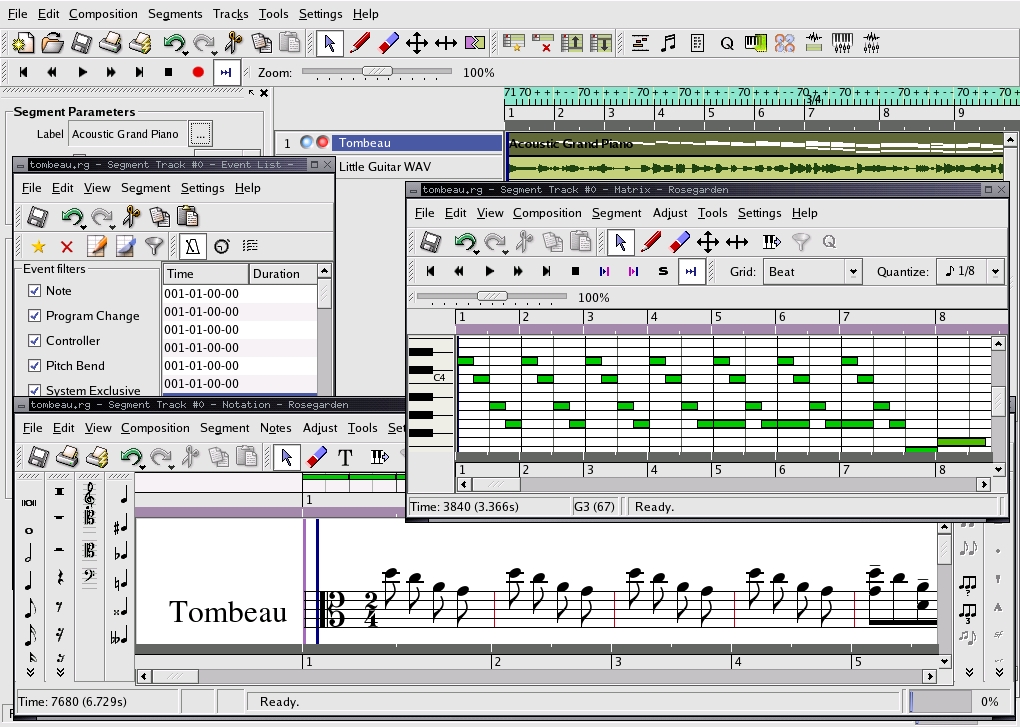The height and width of the screenshot is (727, 1020).
Task: Click the filter funnel icon in Event List
Action: coord(154,246)
